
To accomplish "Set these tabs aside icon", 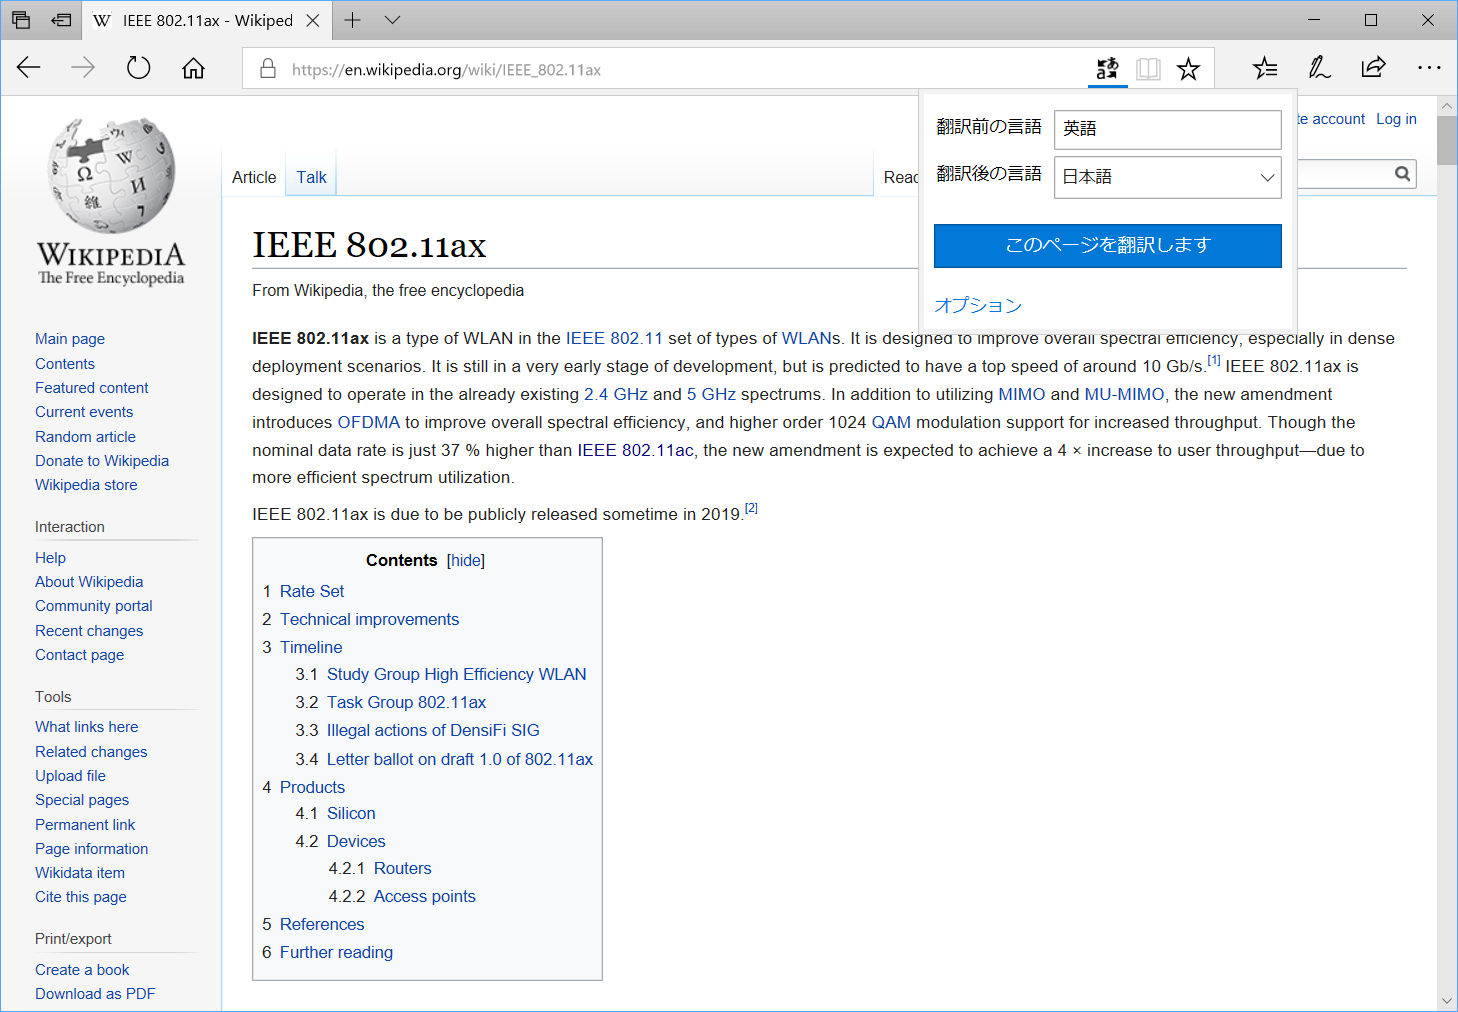I will [61, 20].
